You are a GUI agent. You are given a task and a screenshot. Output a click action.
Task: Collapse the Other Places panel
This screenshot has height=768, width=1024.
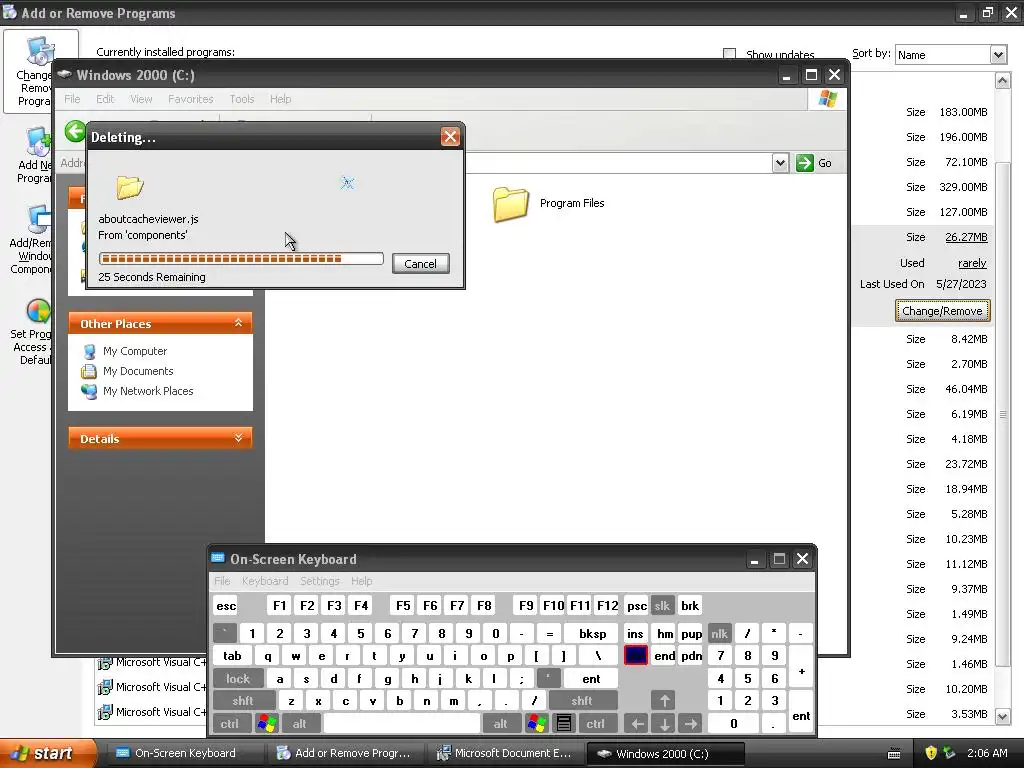(x=238, y=323)
